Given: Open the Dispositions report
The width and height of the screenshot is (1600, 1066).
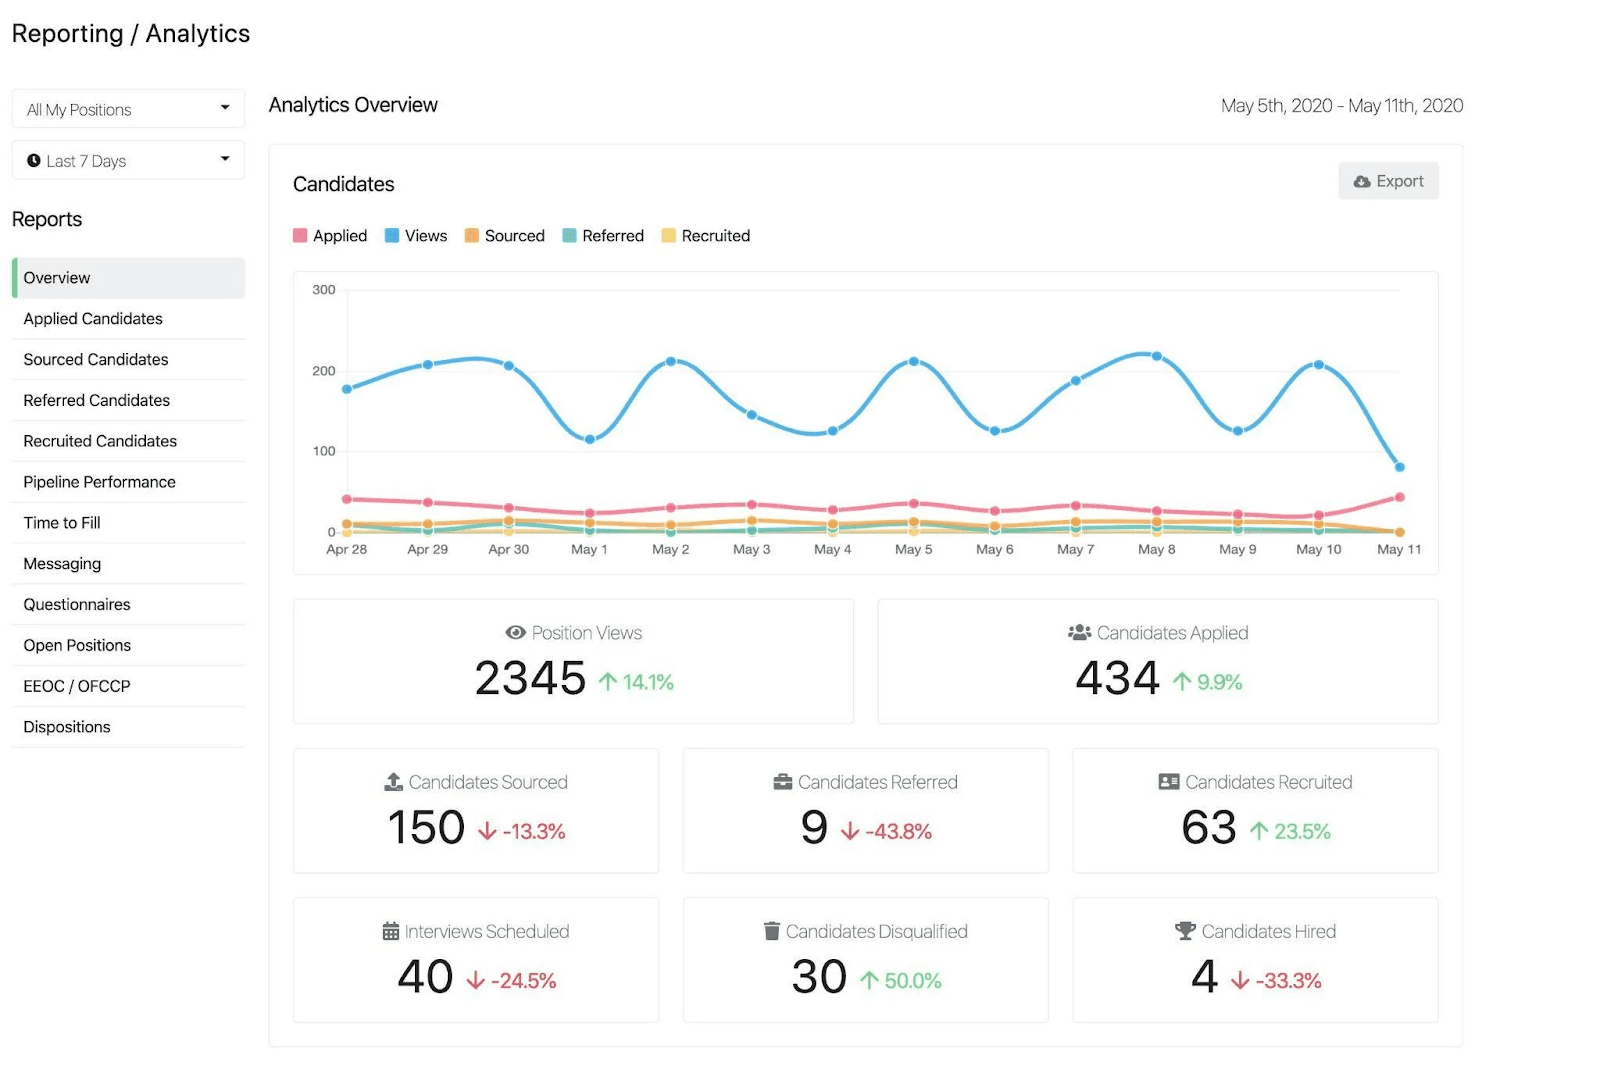Looking at the screenshot, I should coord(128,727).
